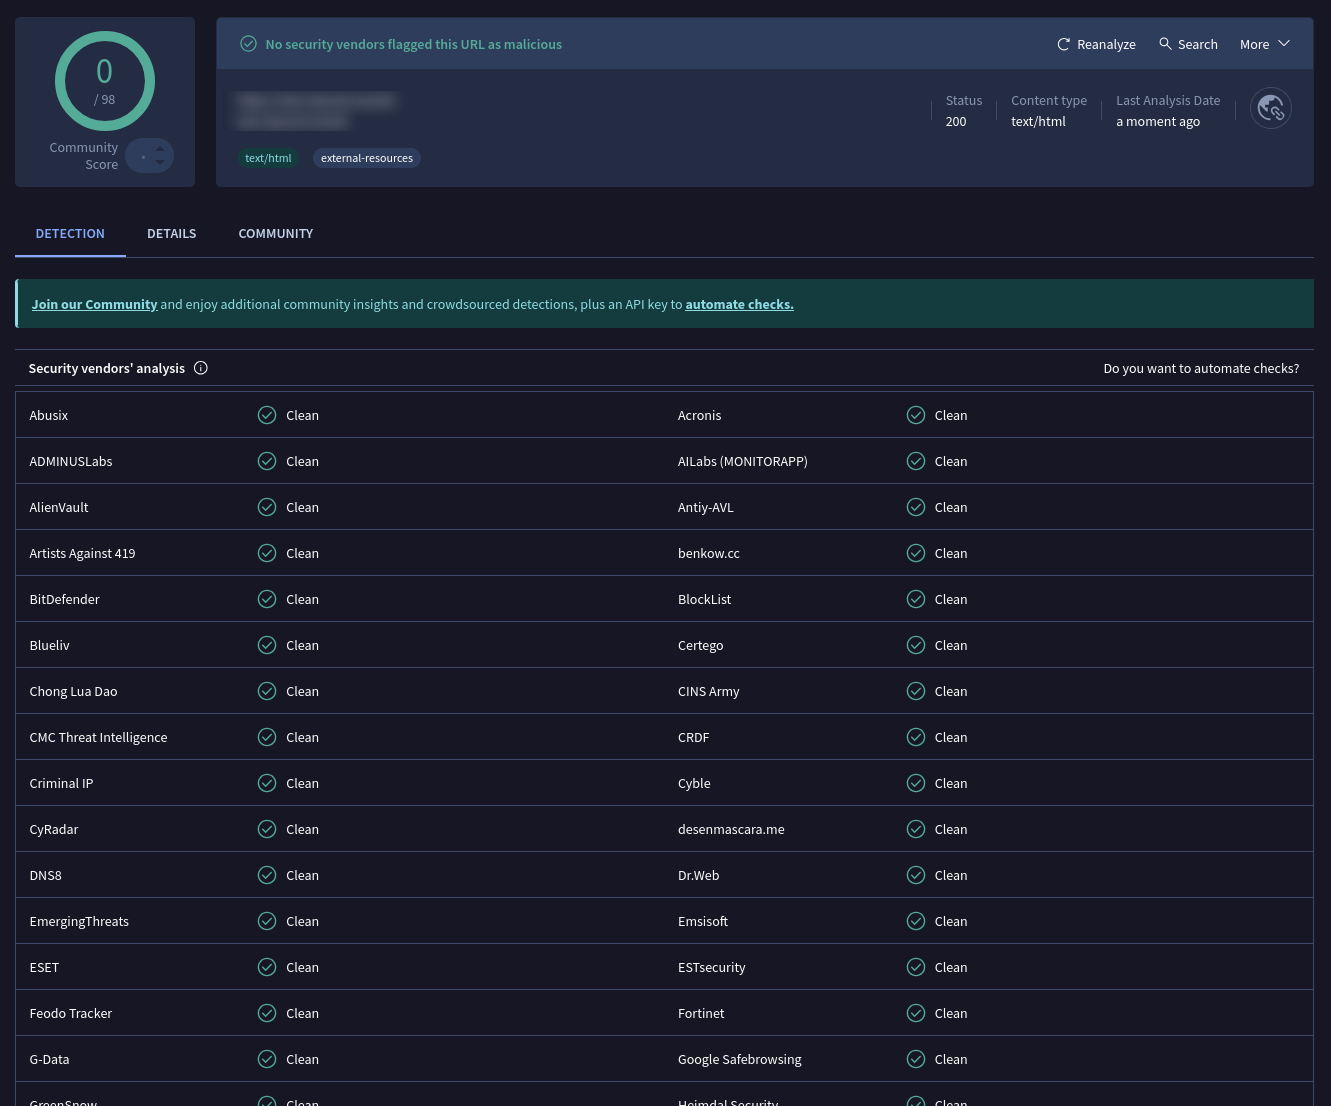This screenshot has width=1331, height=1106.
Task: Open the DETAILS tab
Action: coord(172,233)
